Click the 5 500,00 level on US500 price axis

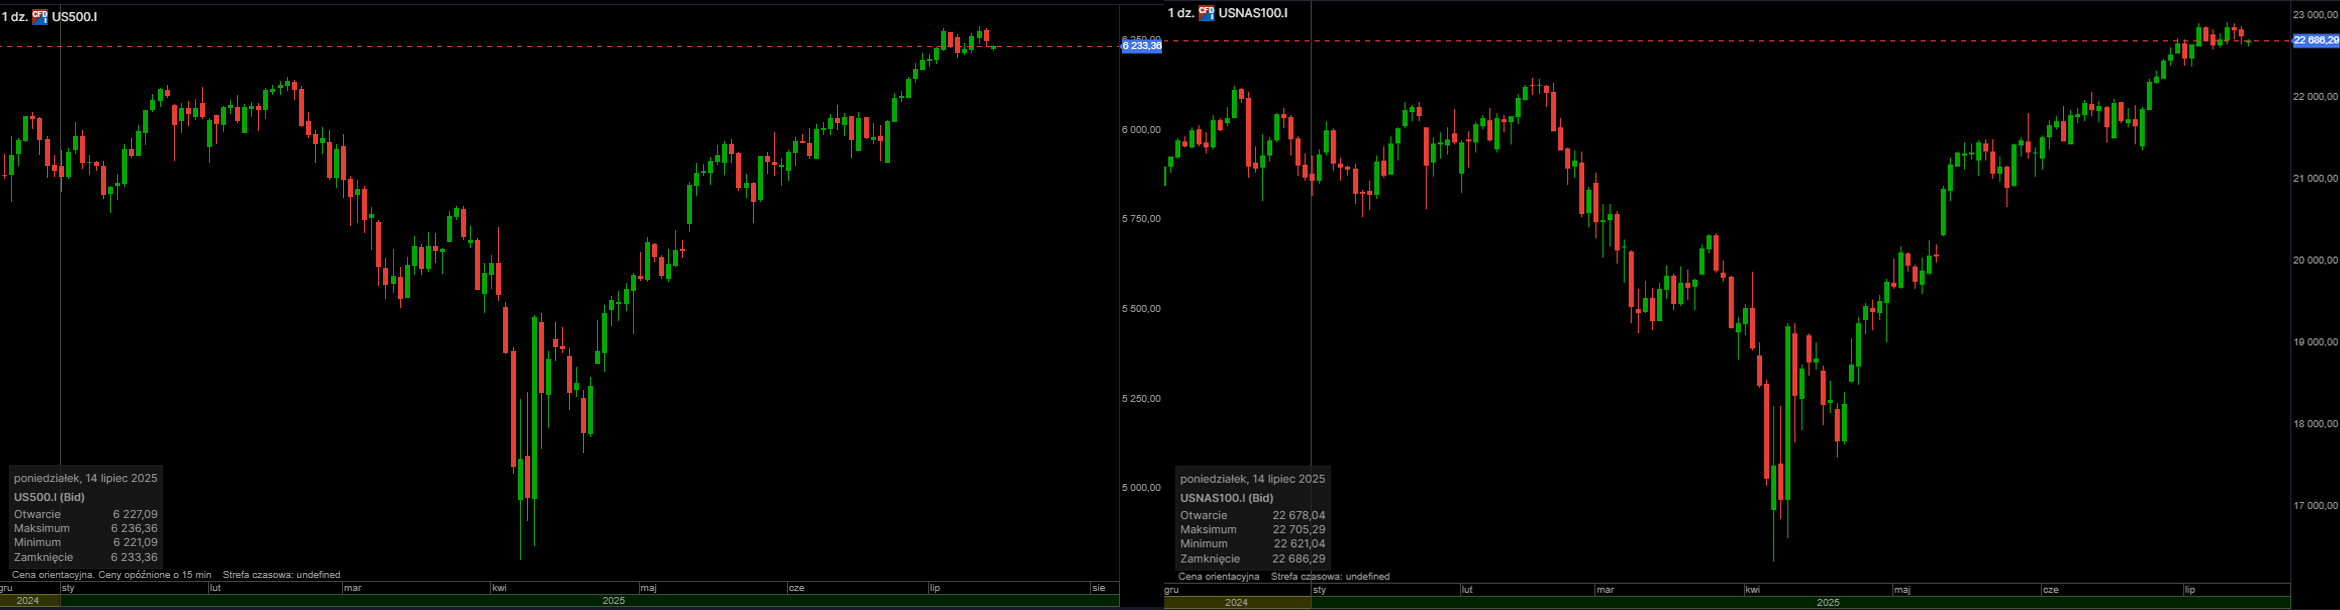click(1141, 309)
